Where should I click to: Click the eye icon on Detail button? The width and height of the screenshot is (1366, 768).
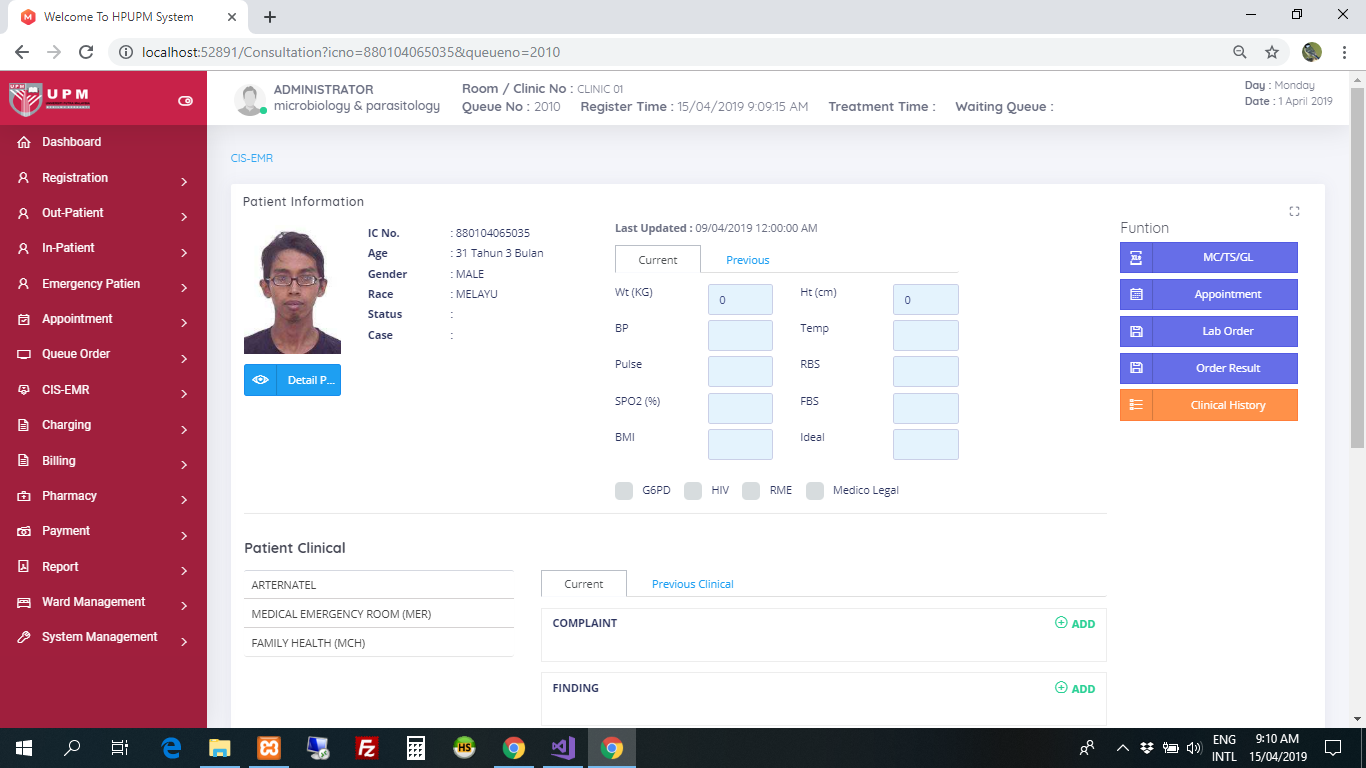tap(260, 380)
